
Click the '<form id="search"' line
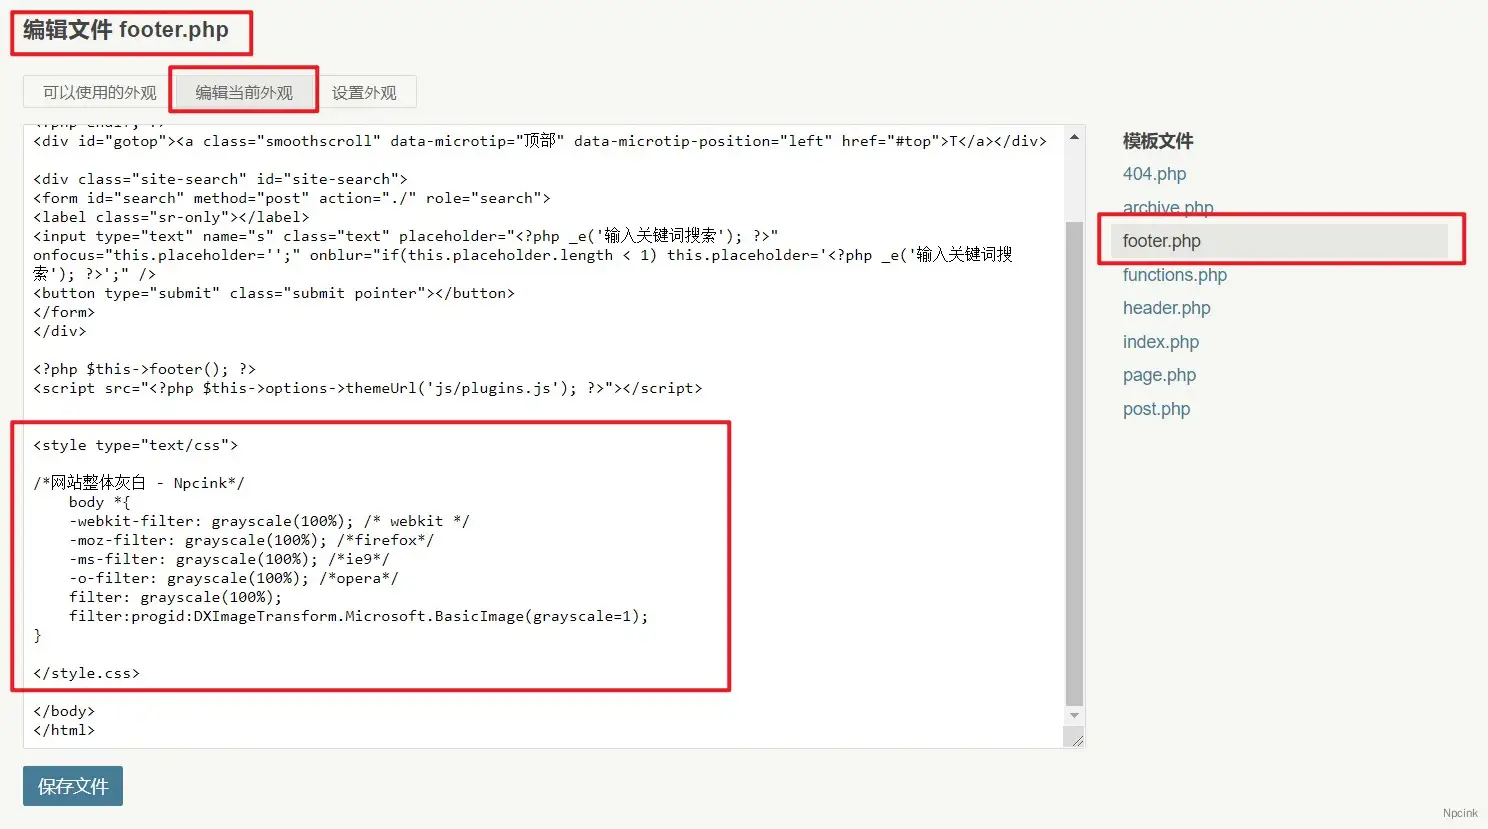pos(291,198)
